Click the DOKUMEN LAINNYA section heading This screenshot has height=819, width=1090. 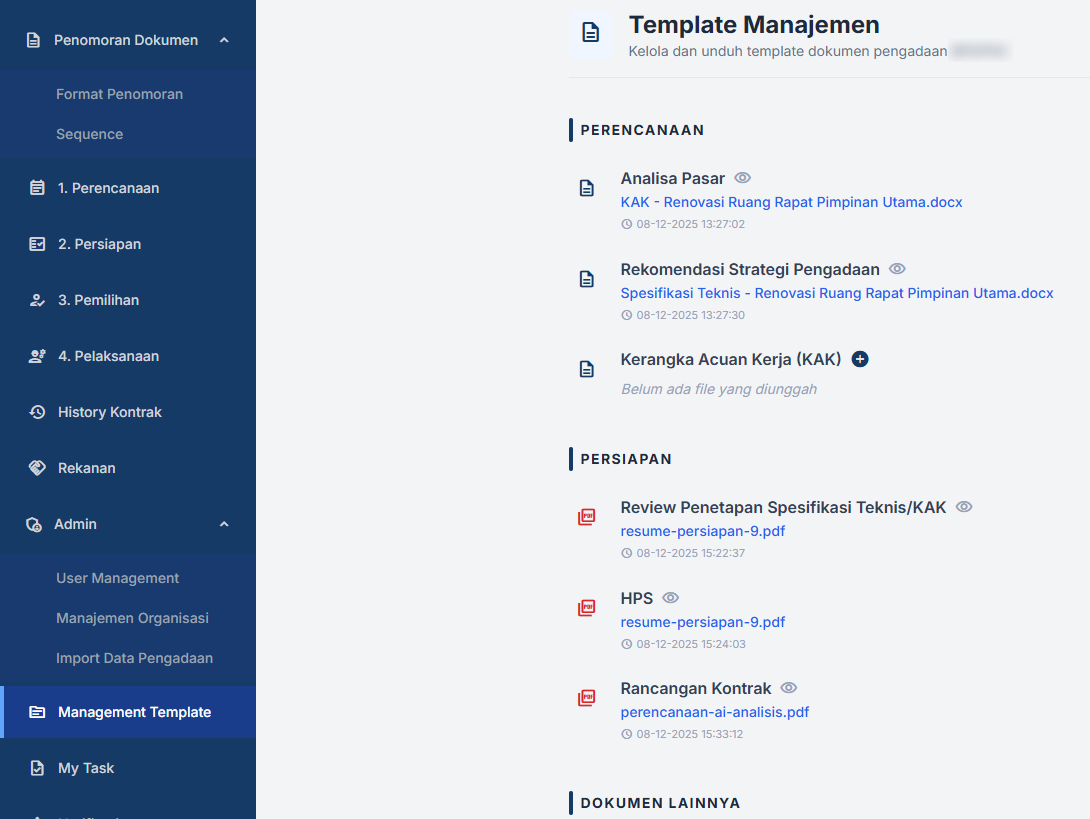(x=660, y=803)
